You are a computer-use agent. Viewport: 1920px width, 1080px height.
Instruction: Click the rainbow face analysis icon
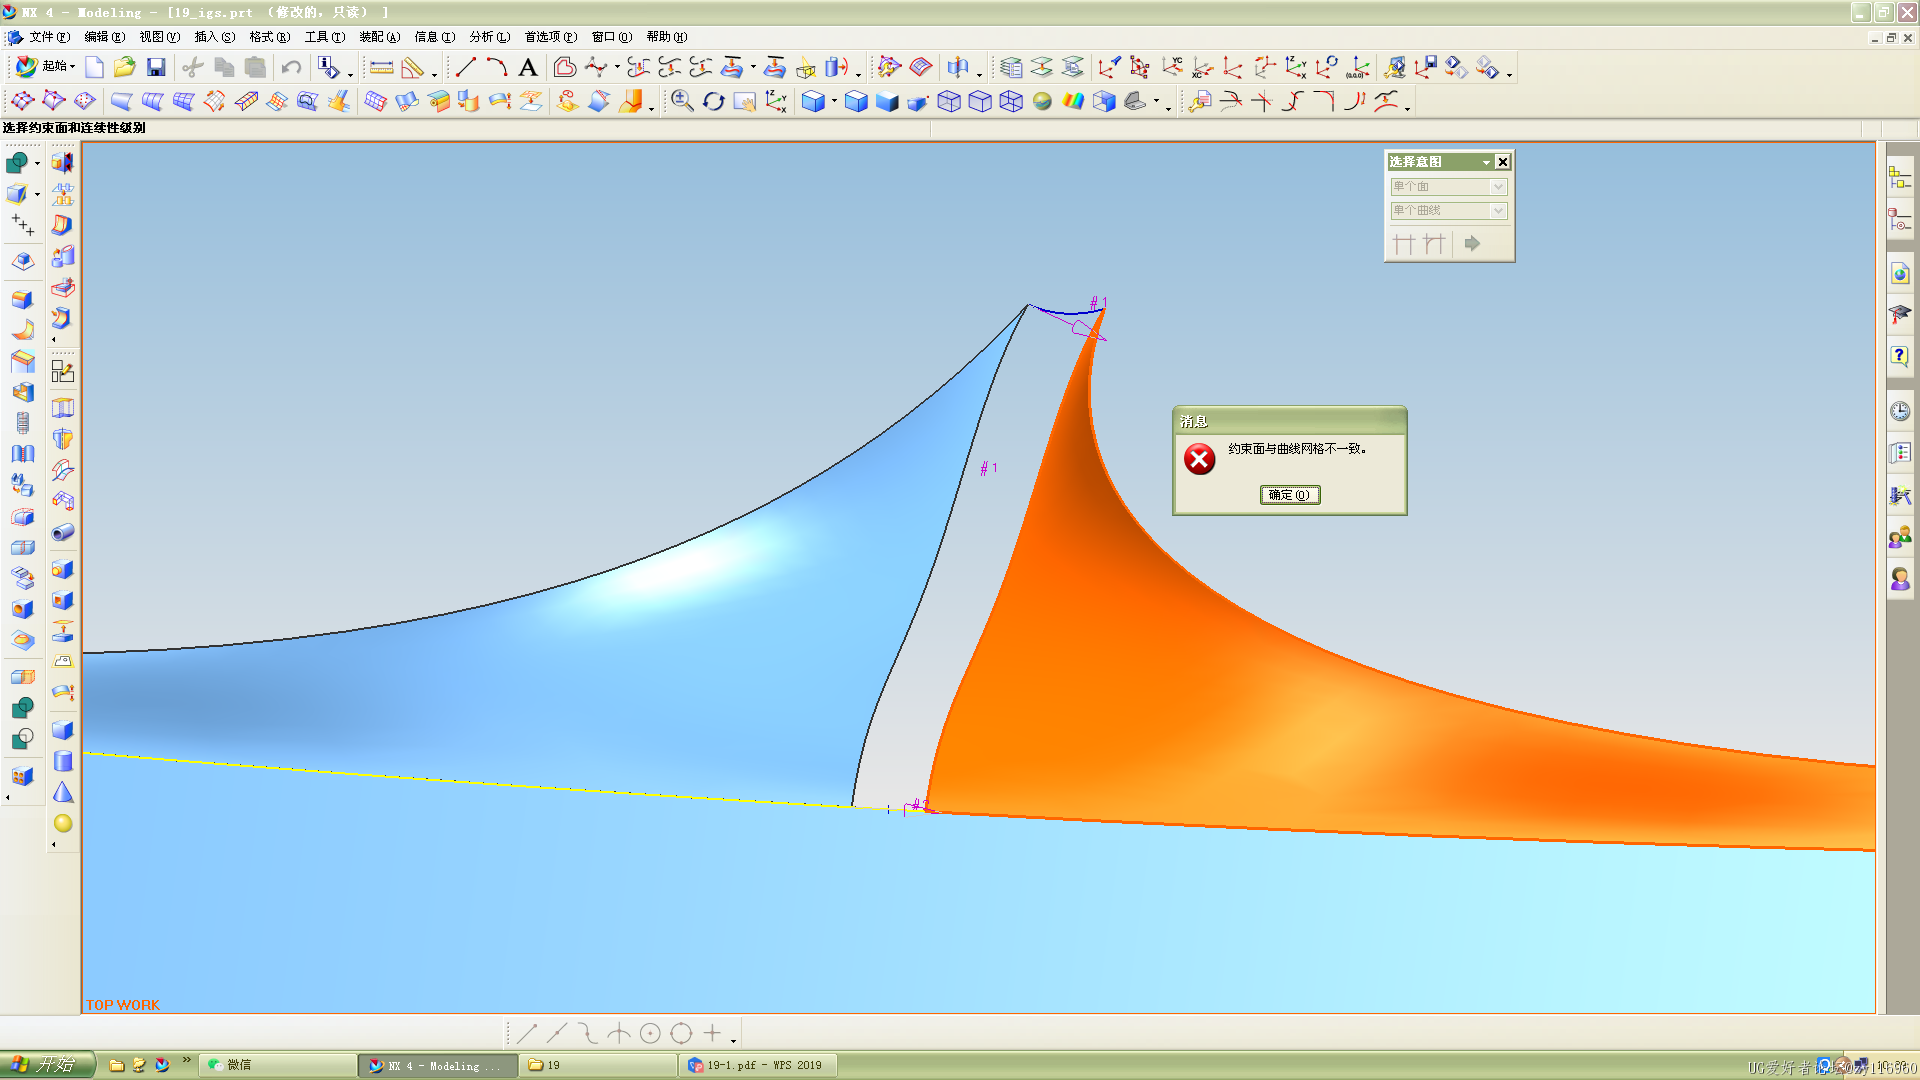click(1073, 101)
